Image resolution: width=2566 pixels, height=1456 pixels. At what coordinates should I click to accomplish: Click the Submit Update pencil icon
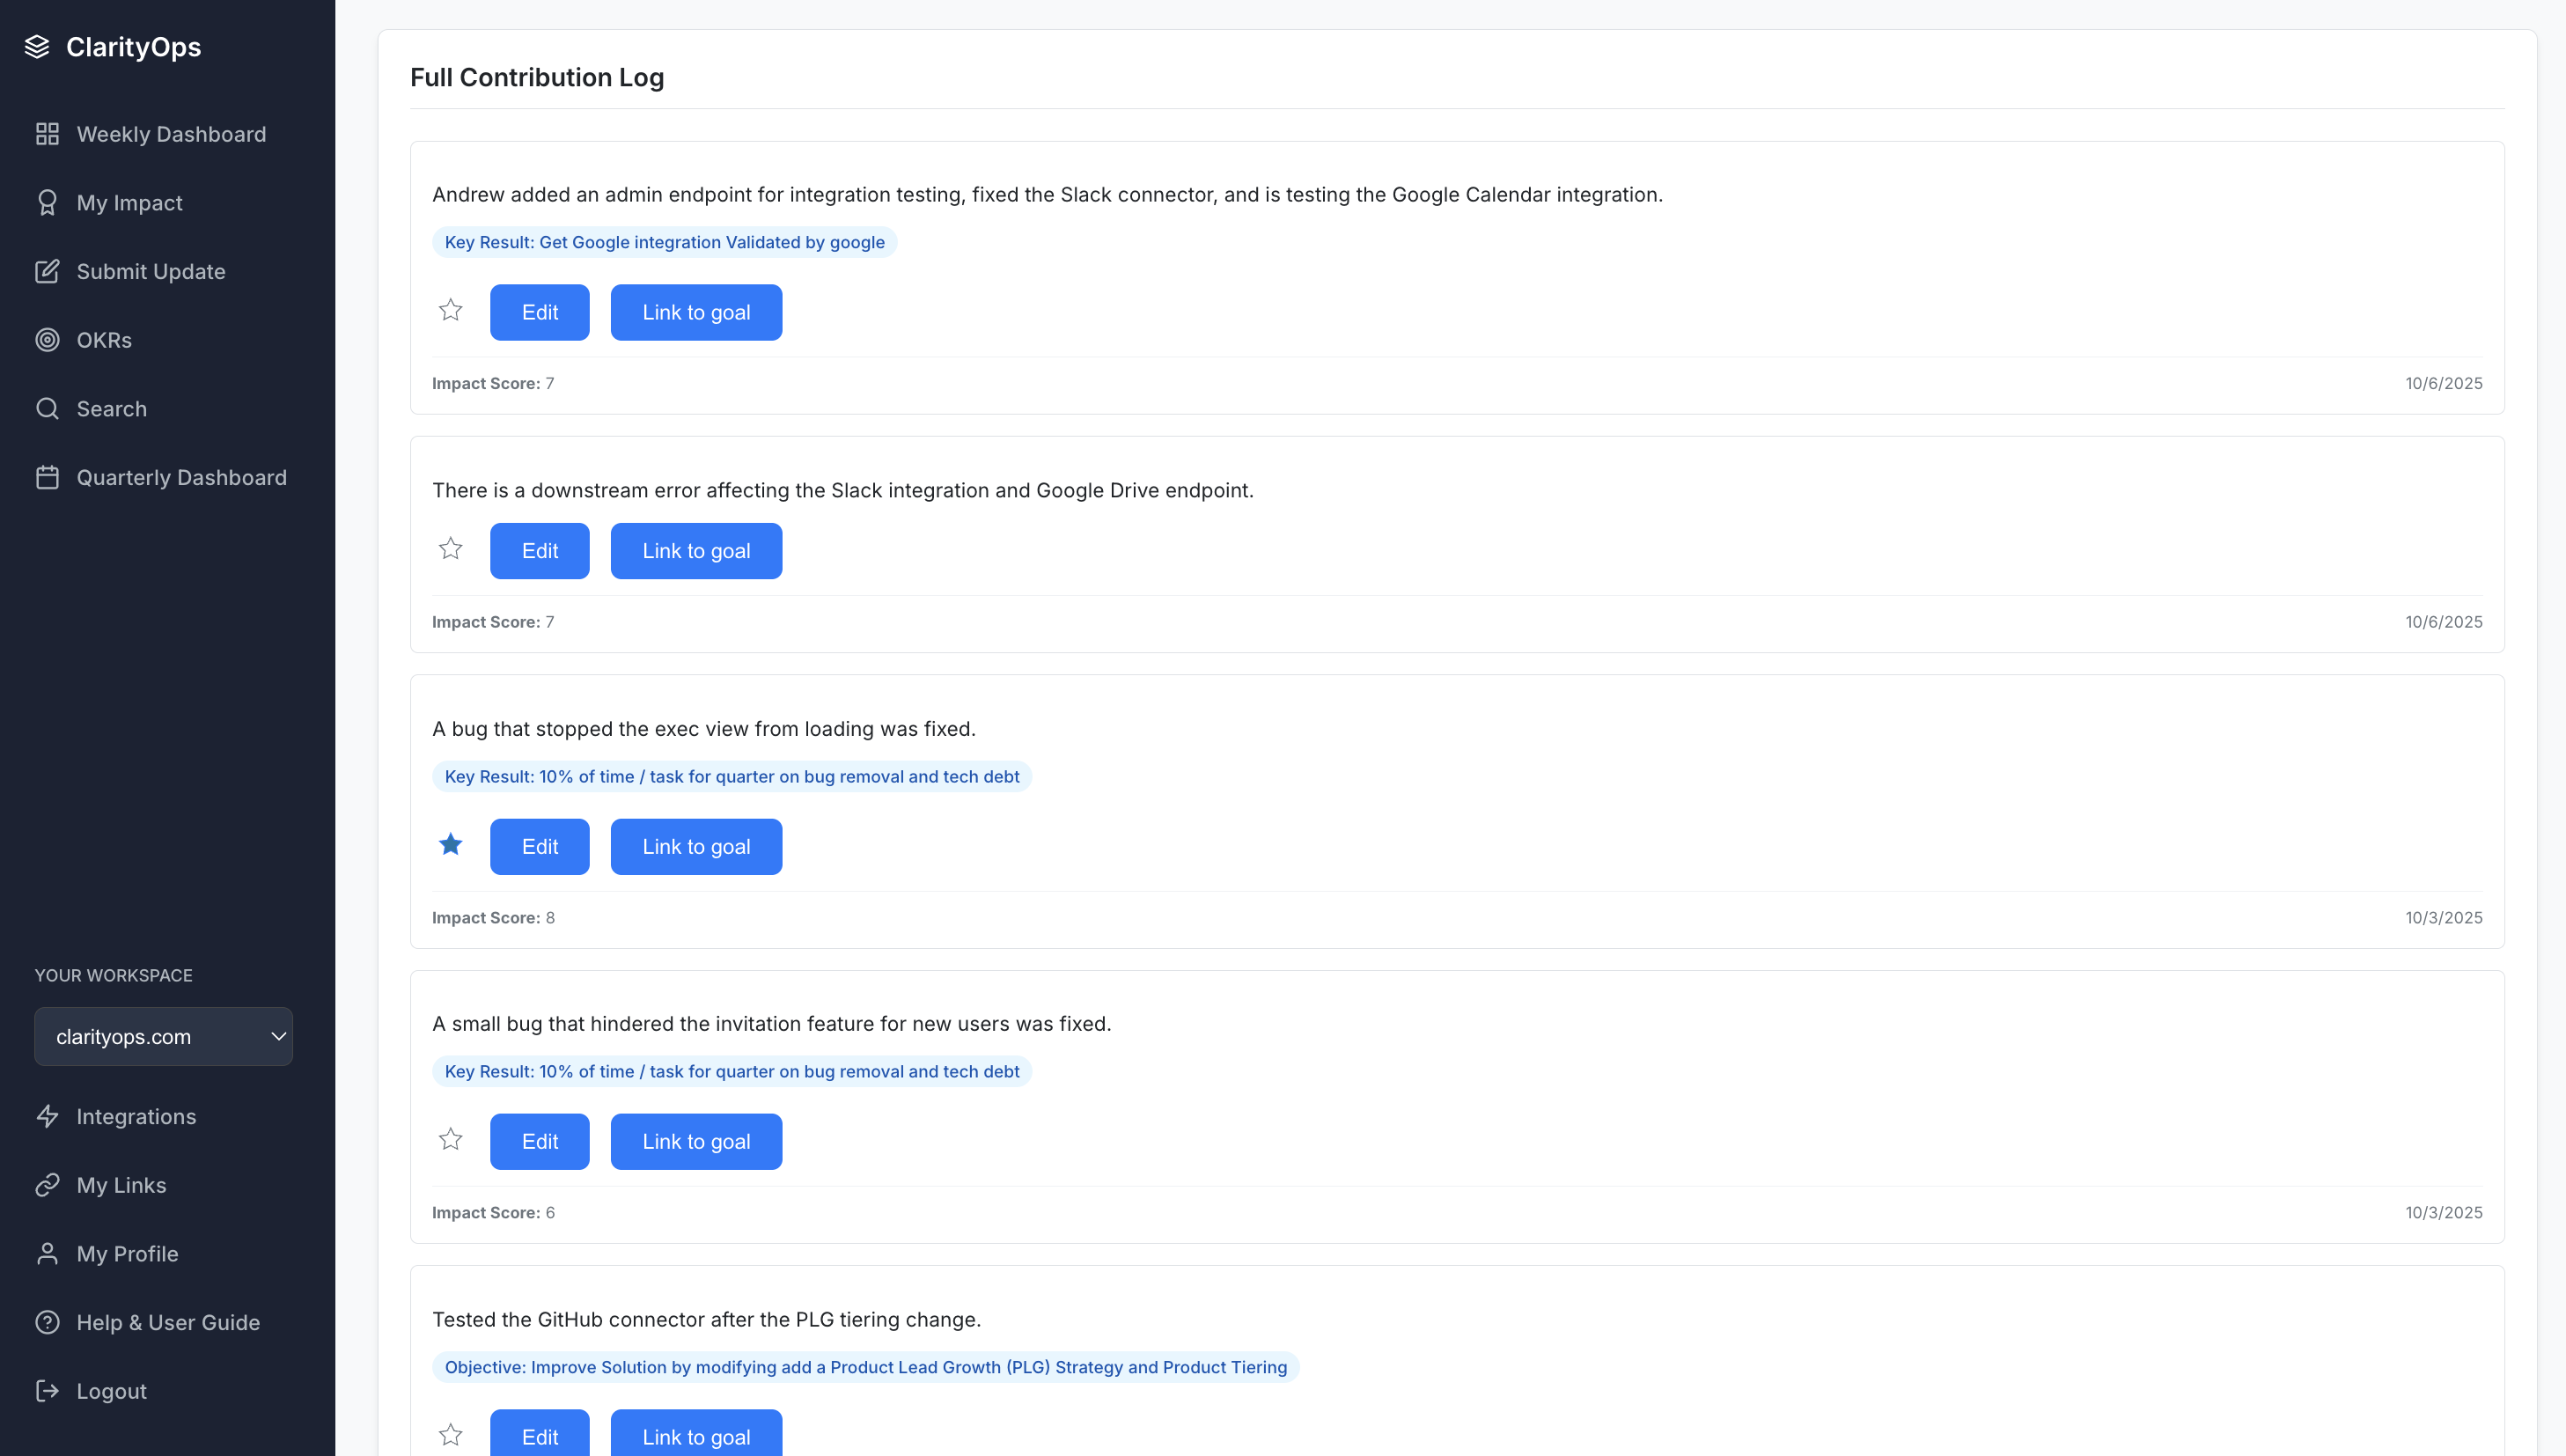pos(47,272)
